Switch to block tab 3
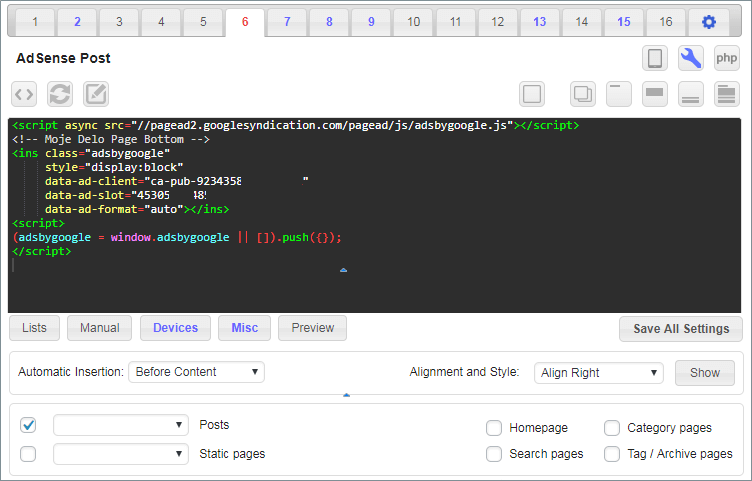Screen dimensions: 752x481 tap(119, 22)
